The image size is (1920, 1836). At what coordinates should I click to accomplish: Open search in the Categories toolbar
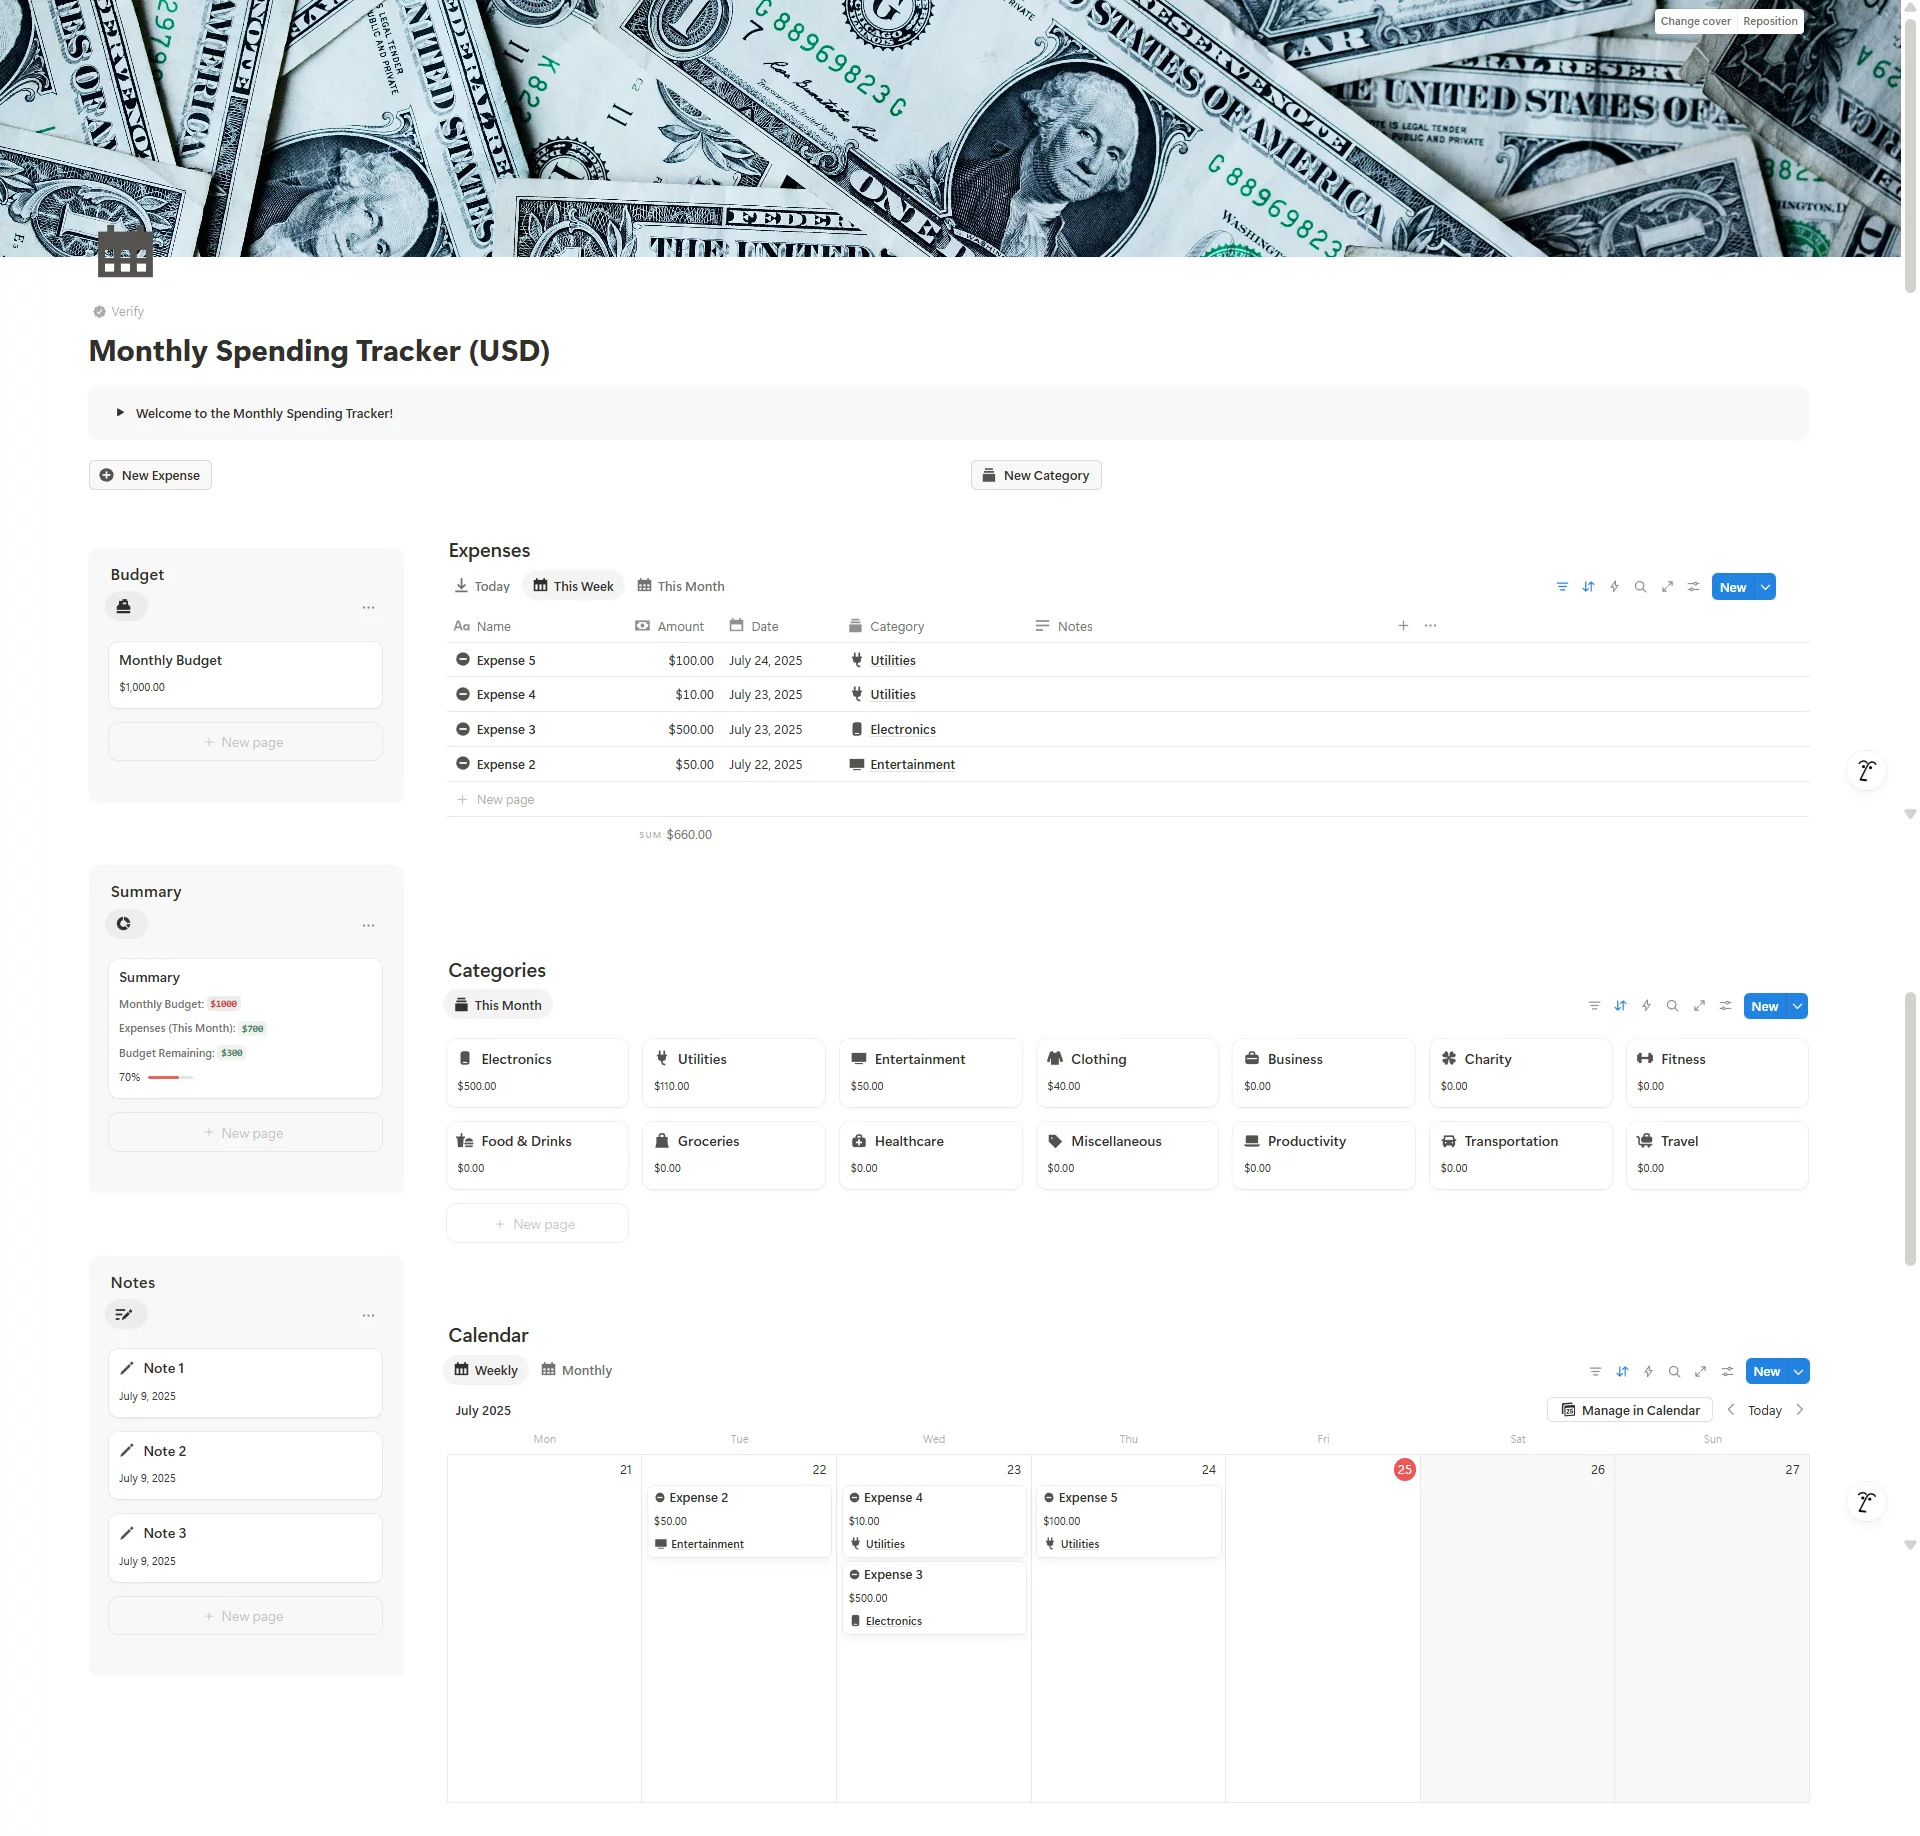tap(1672, 1006)
